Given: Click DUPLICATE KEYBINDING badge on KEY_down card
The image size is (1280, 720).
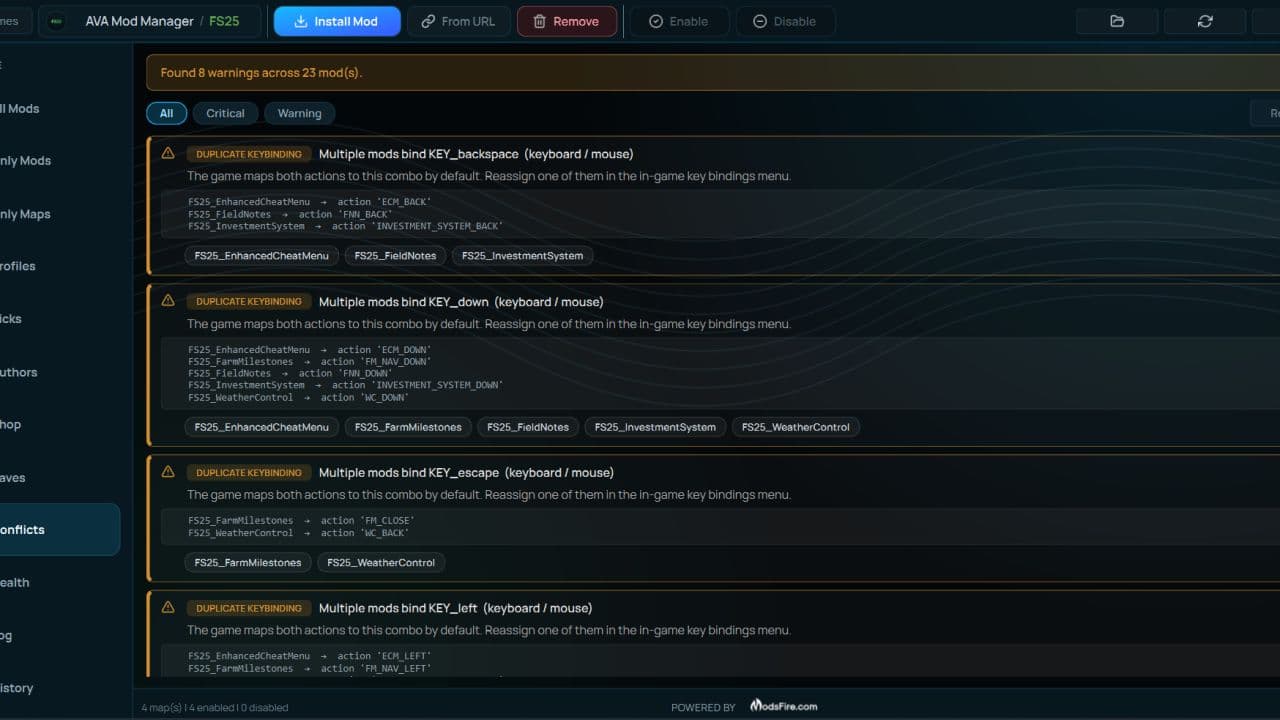Looking at the screenshot, I should (x=249, y=302).
